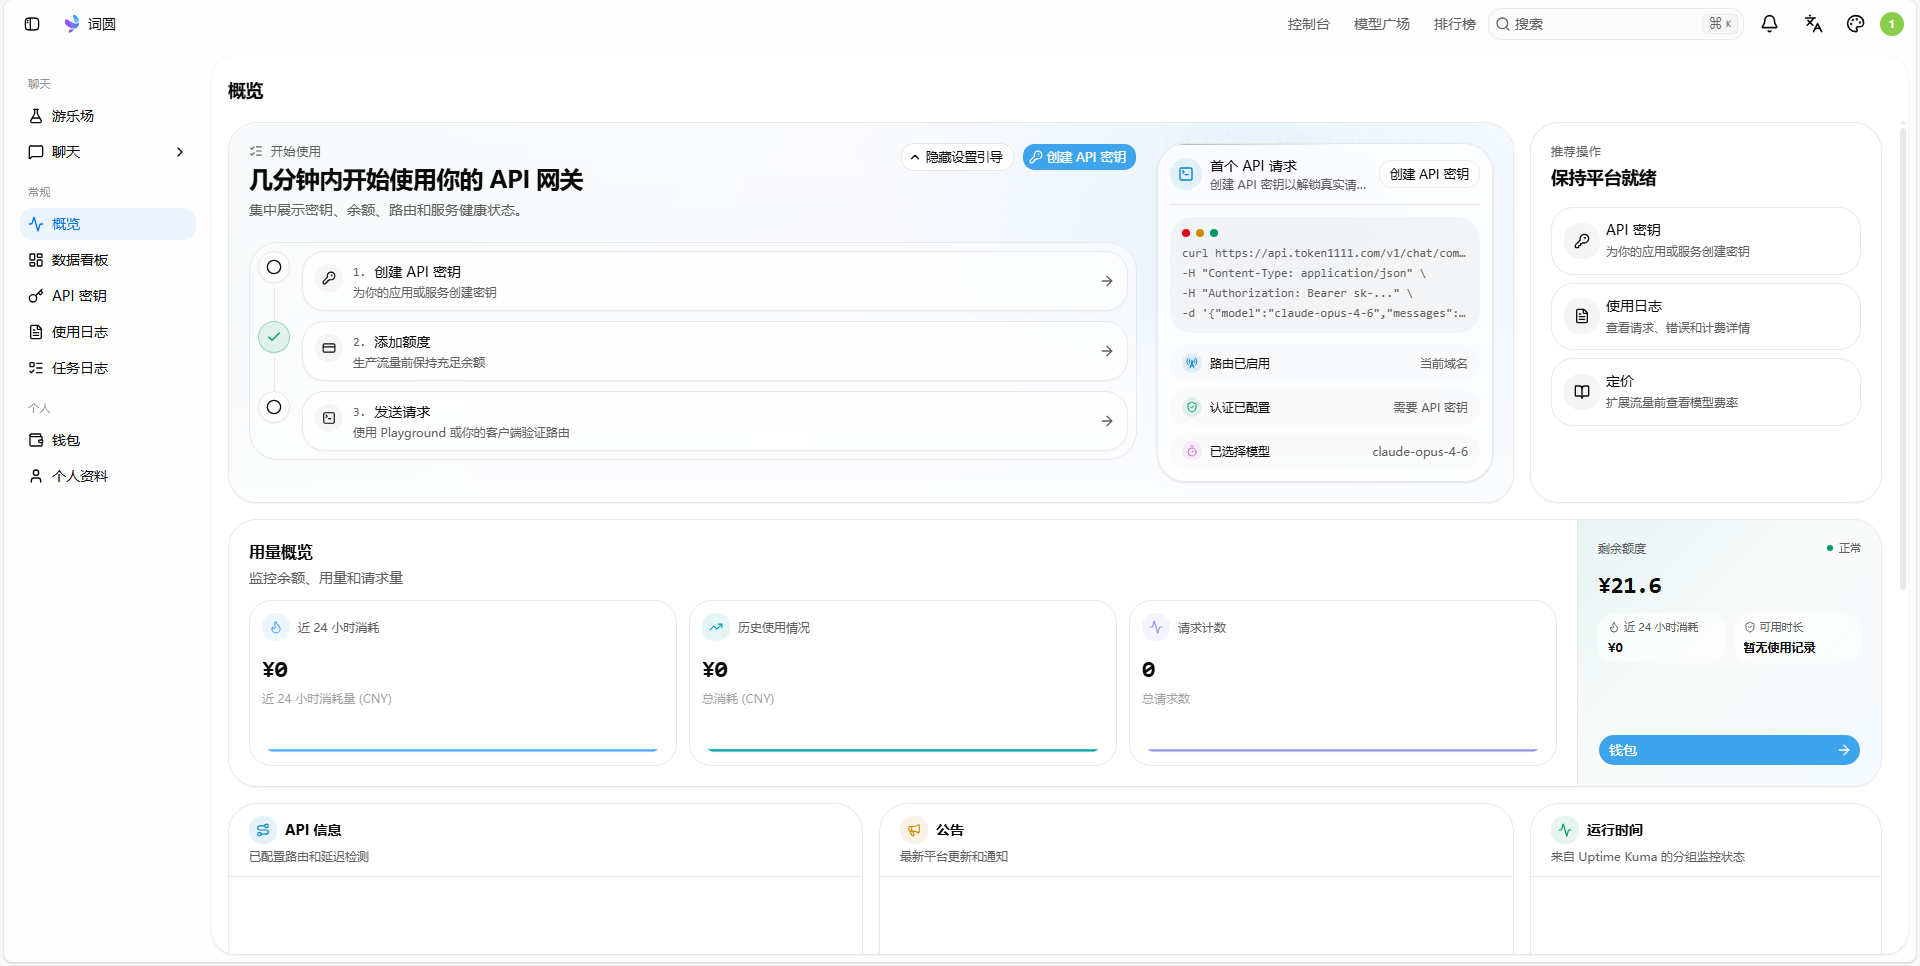Expand the 聊天 sidebar submenu chevron

click(180, 152)
